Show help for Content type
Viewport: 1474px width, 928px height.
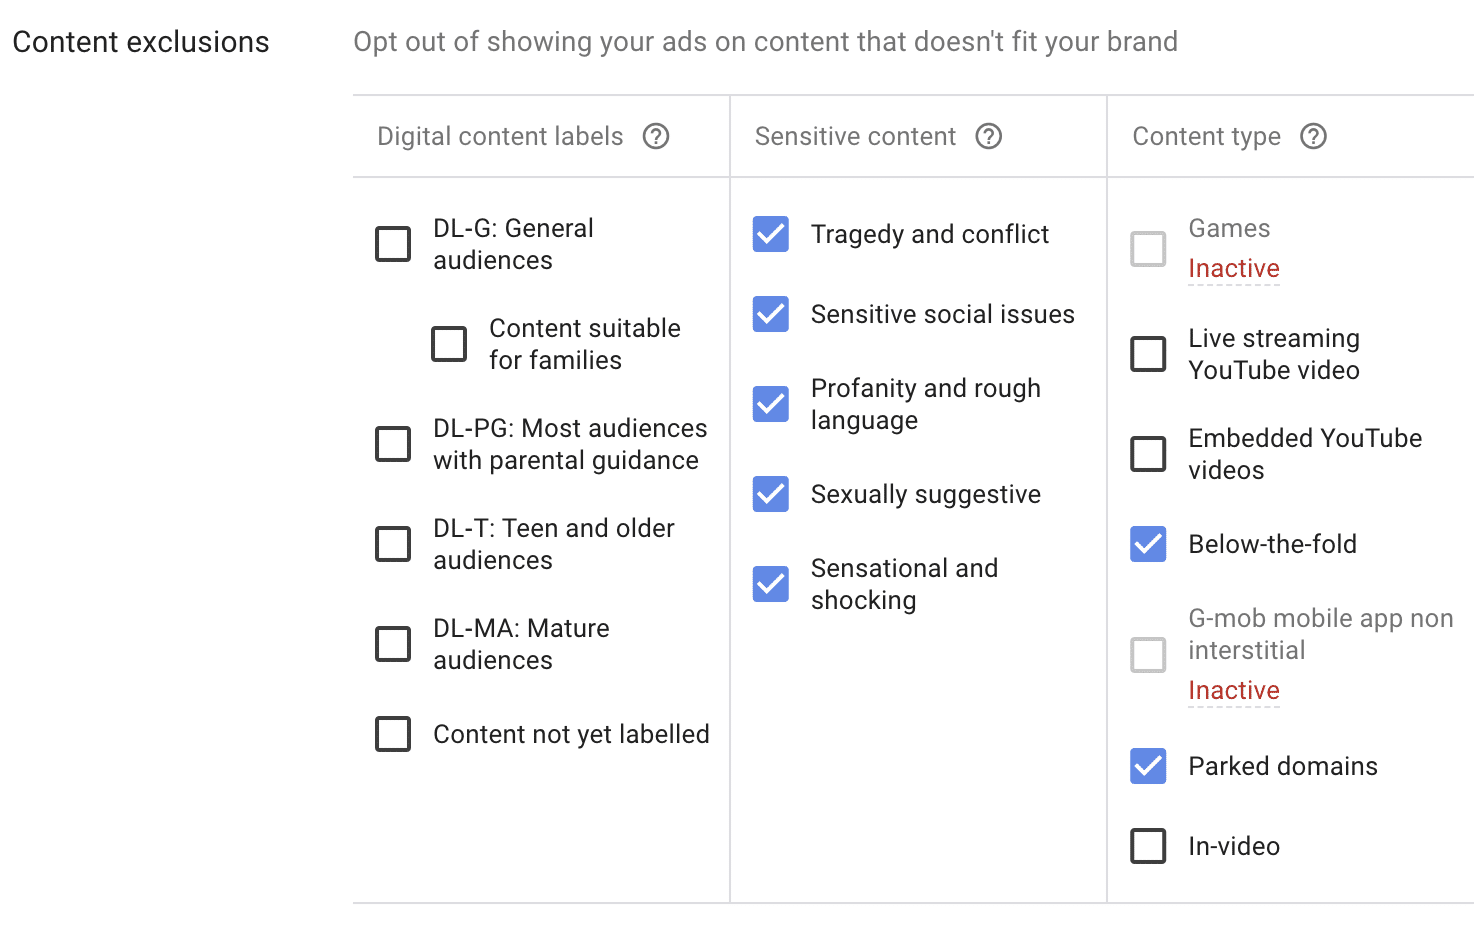(1313, 136)
